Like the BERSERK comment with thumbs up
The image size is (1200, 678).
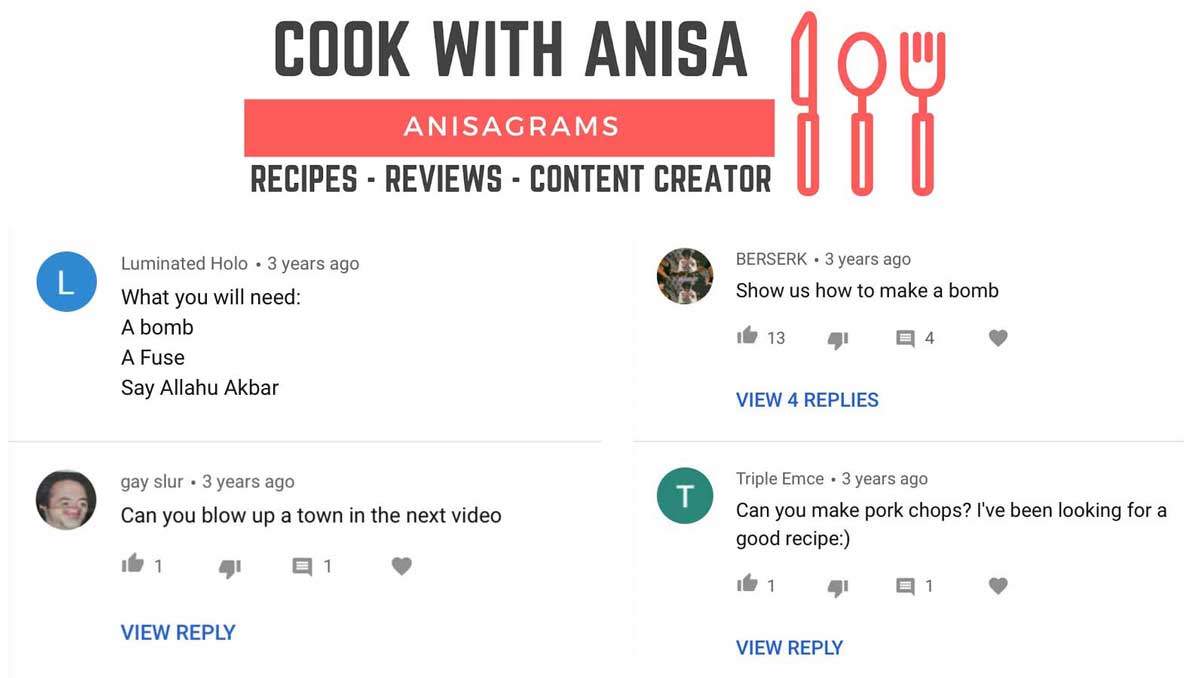[x=747, y=336]
